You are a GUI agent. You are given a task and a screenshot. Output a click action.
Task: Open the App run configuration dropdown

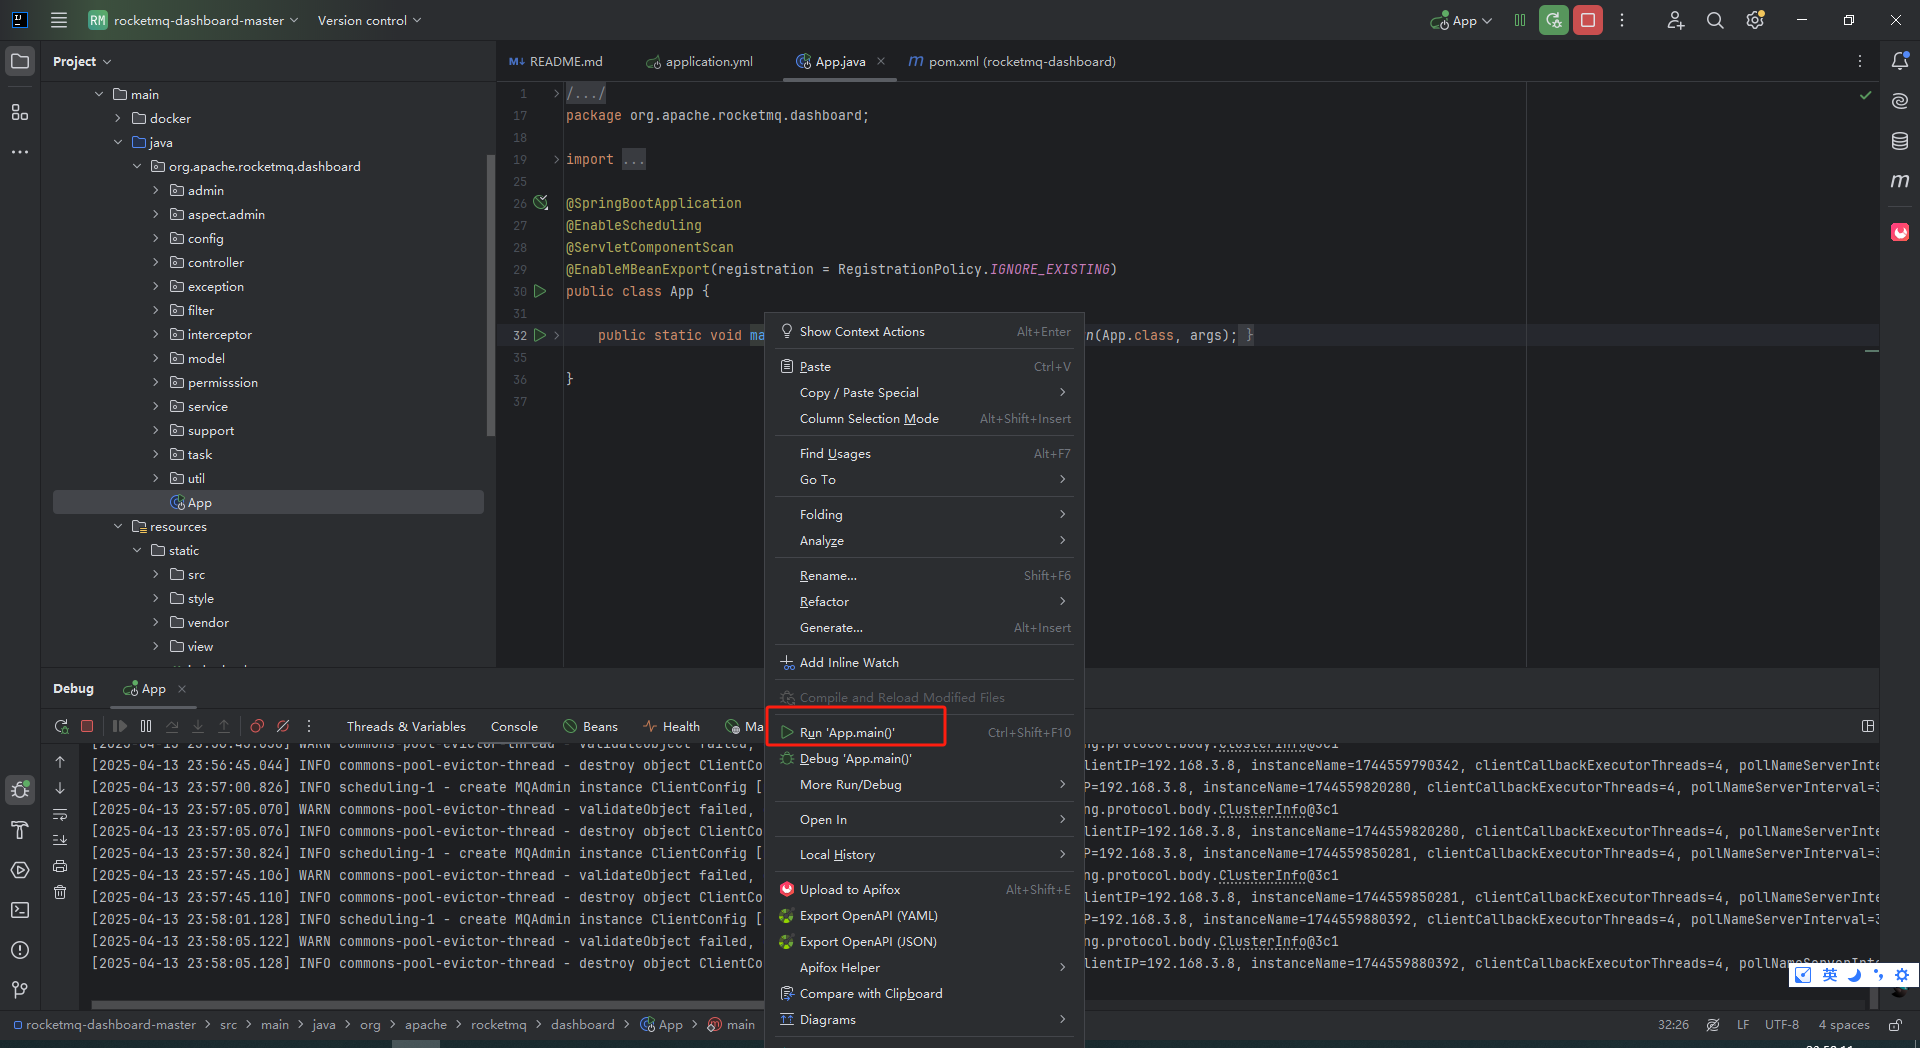click(x=1461, y=20)
